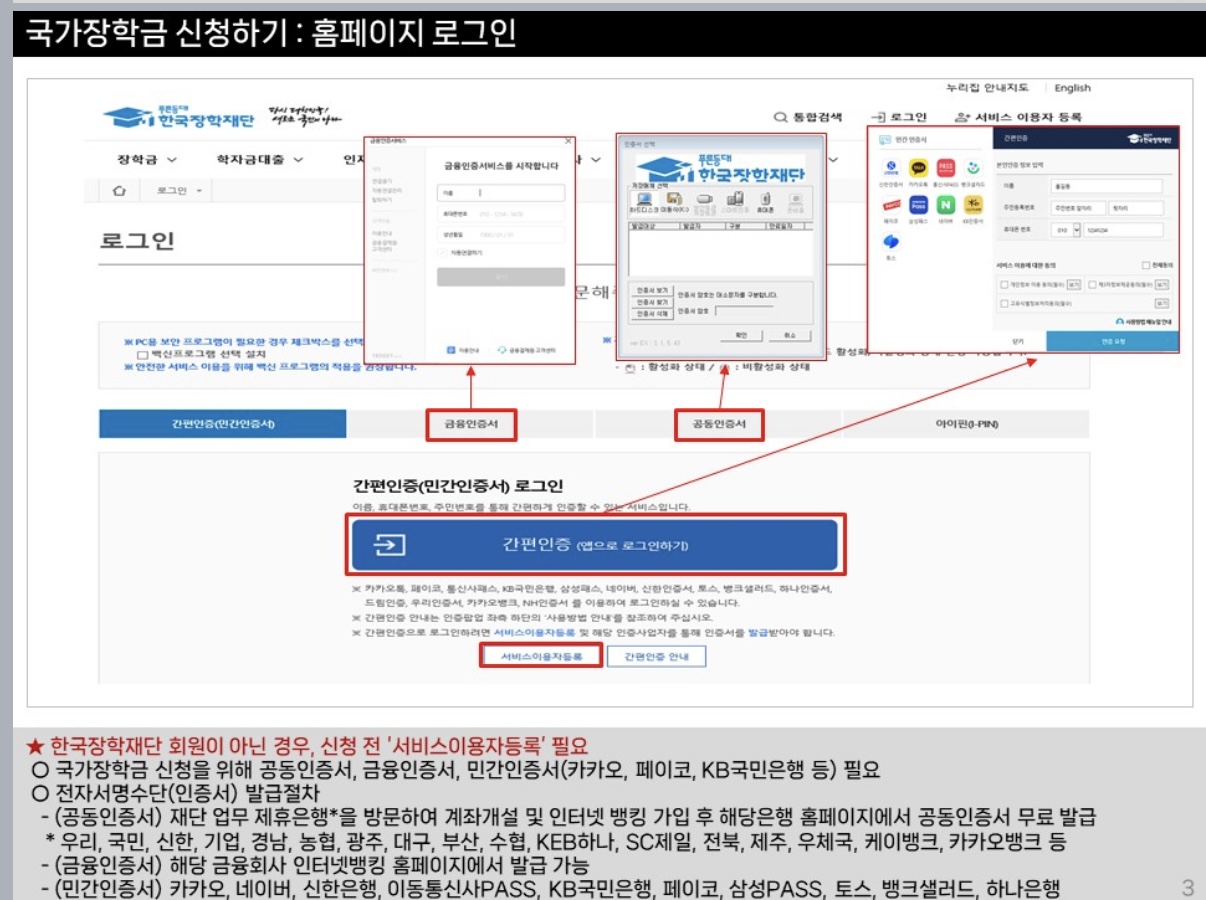
Task: Click the 인증서 보기 button
Action: (652, 290)
